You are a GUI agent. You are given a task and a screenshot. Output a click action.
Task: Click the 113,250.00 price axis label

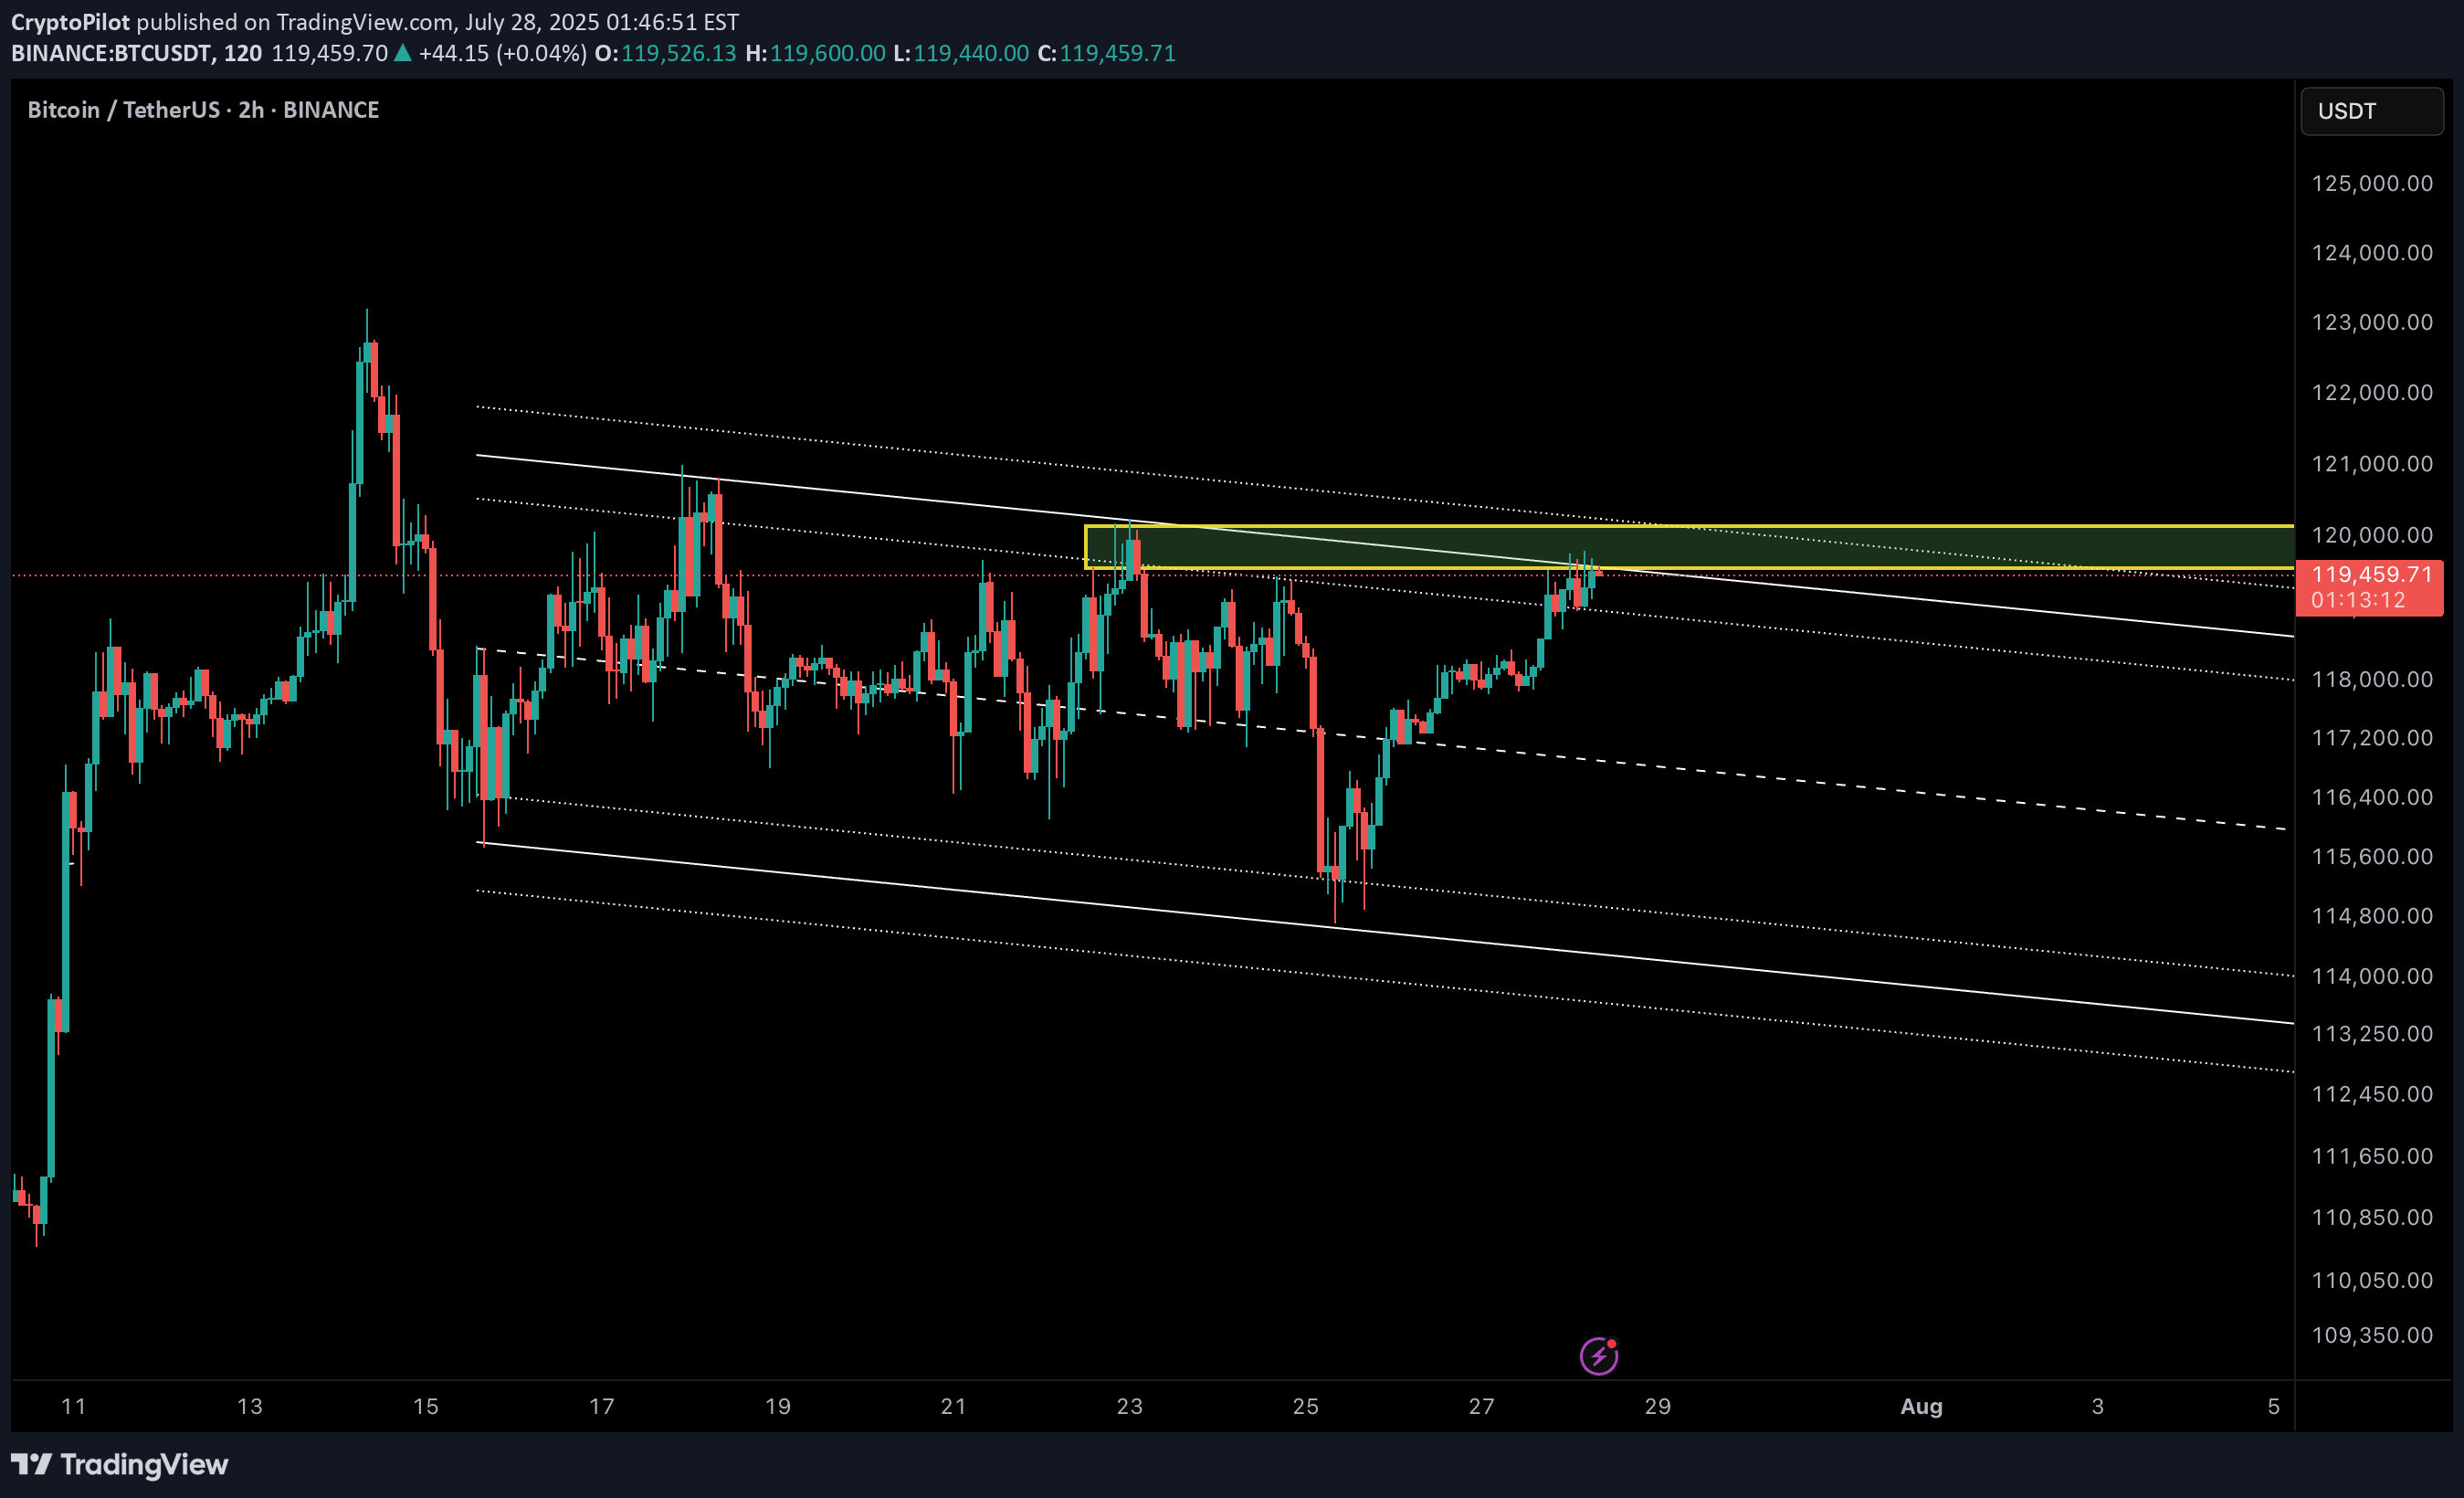tap(2371, 1034)
